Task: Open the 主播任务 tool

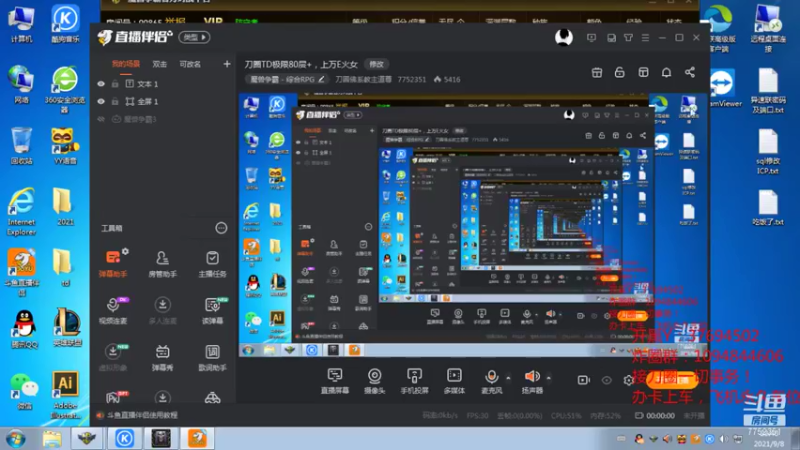Action: click(x=212, y=263)
